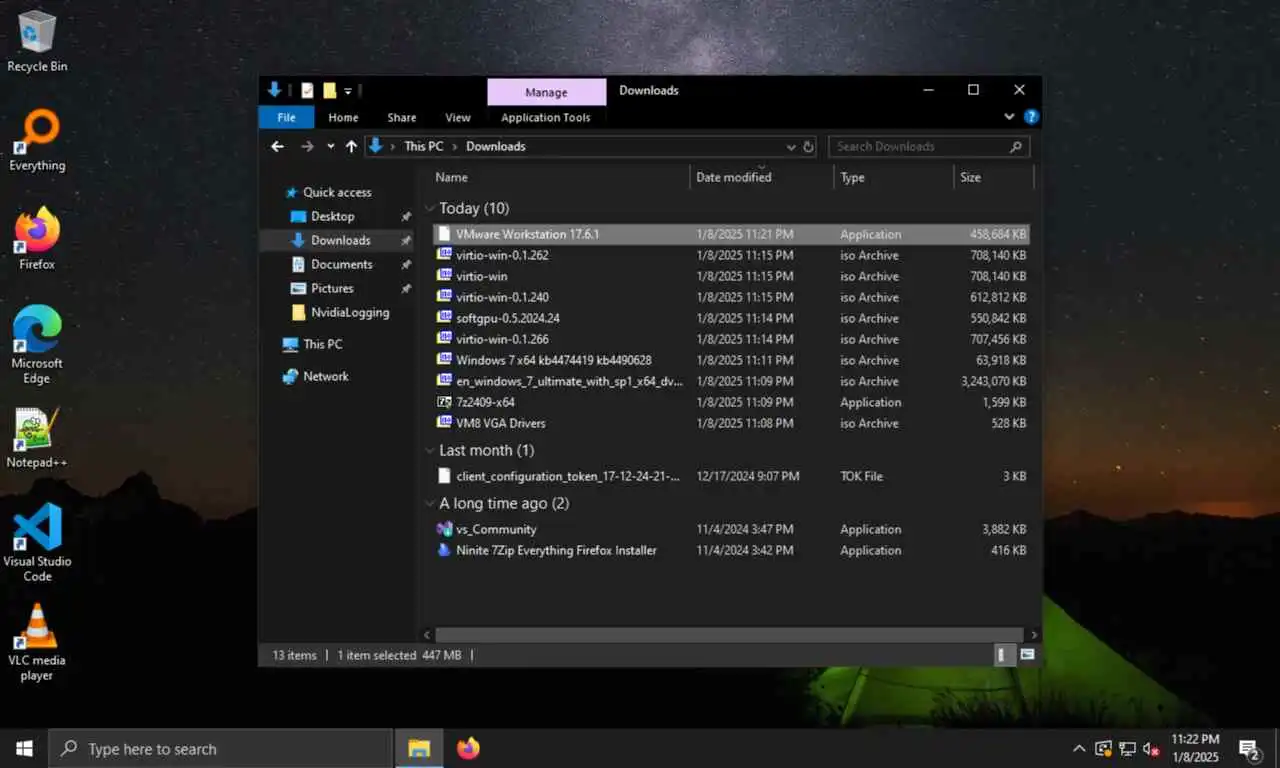The height and width of the screenshot is (768, 1280).
Task: Open the Notepad++ desktop shortcut
Action: tap(37, 437)
